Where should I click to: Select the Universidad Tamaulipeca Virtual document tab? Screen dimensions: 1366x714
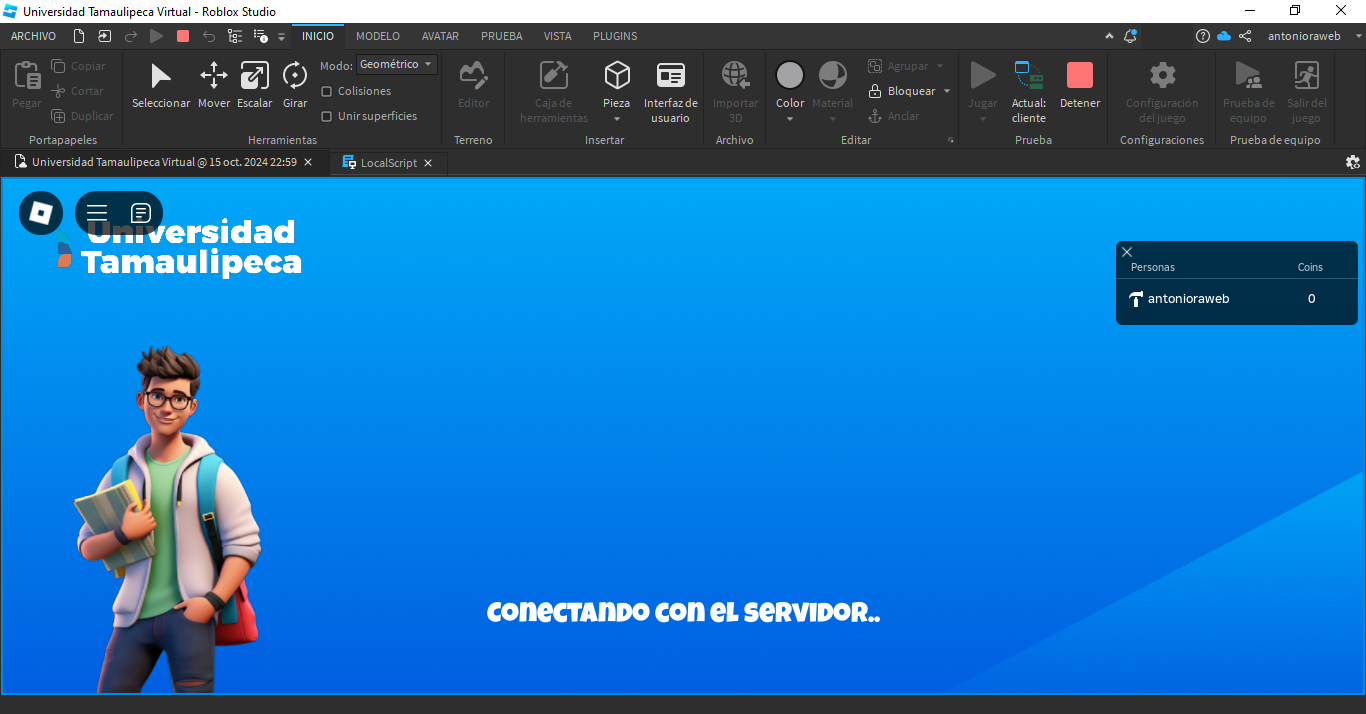click(164, 161)
